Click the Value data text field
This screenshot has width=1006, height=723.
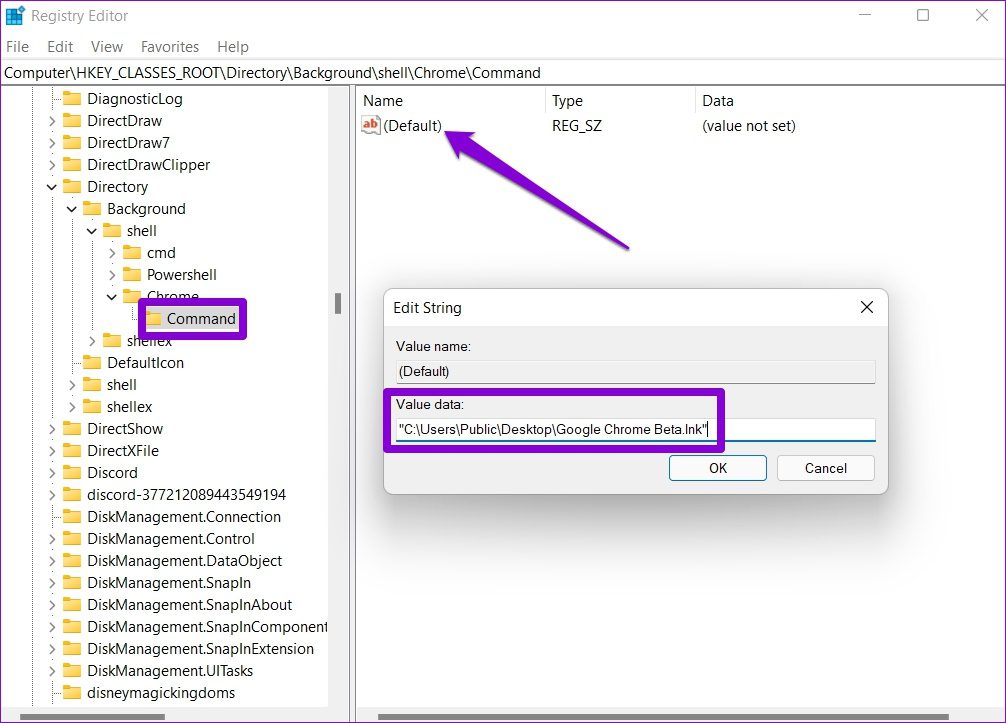click(x=635, y=429)
